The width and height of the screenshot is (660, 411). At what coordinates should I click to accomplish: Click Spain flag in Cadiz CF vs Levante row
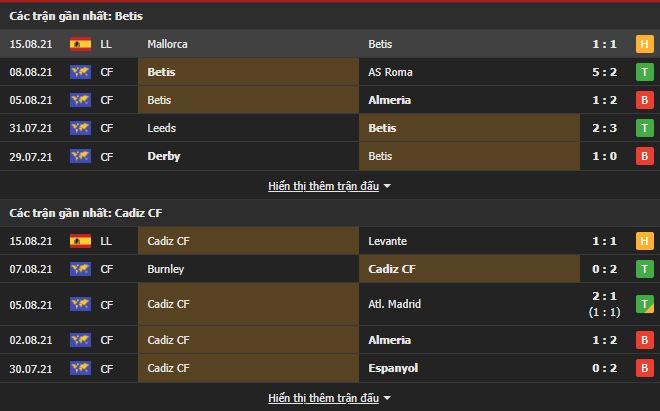coord(80,241)
